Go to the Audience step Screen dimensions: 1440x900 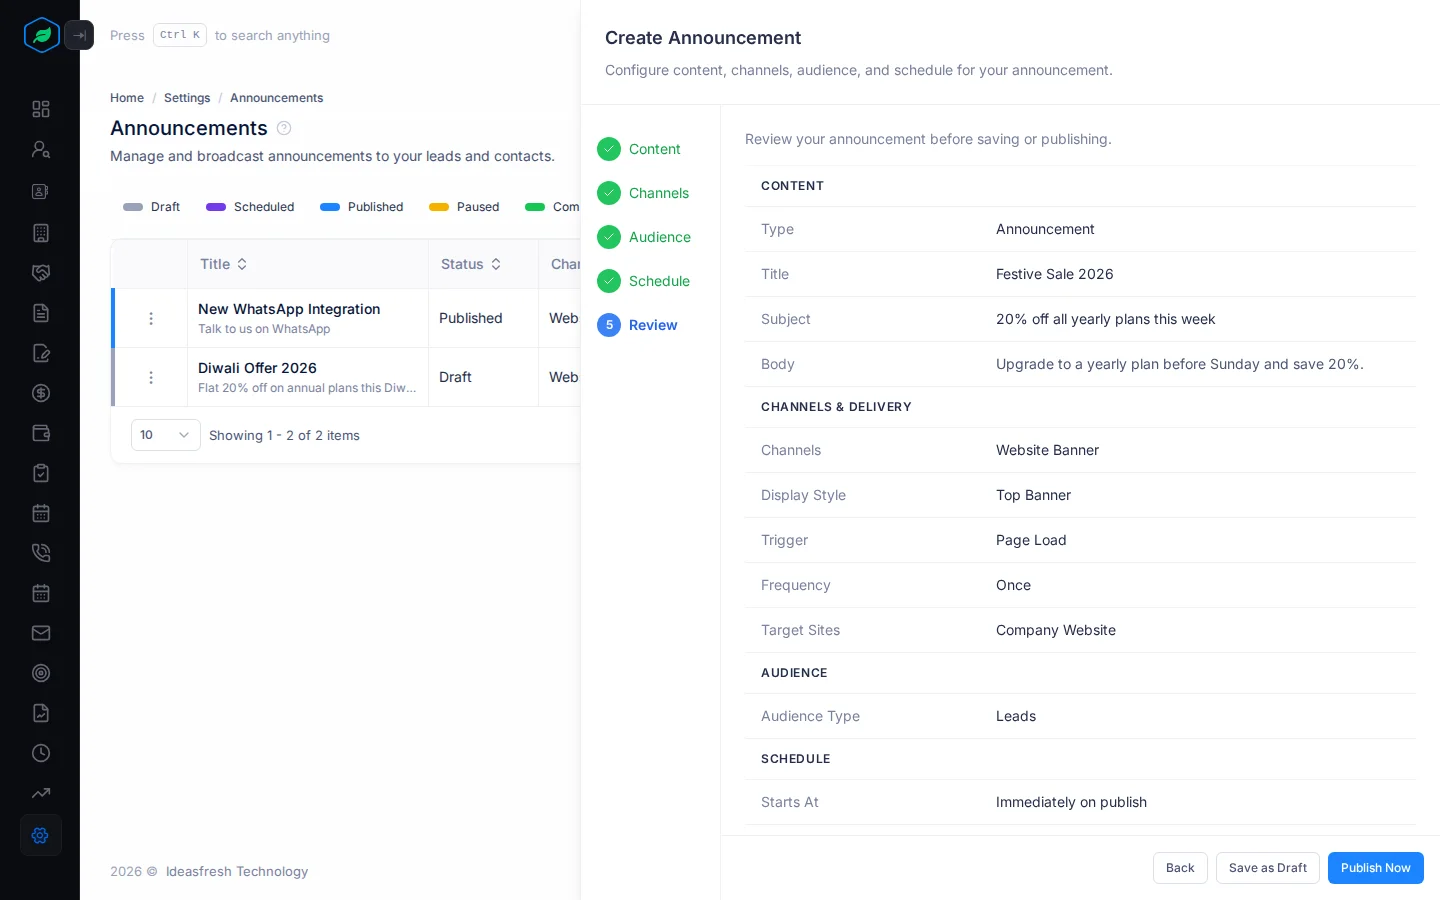[644, 237]
